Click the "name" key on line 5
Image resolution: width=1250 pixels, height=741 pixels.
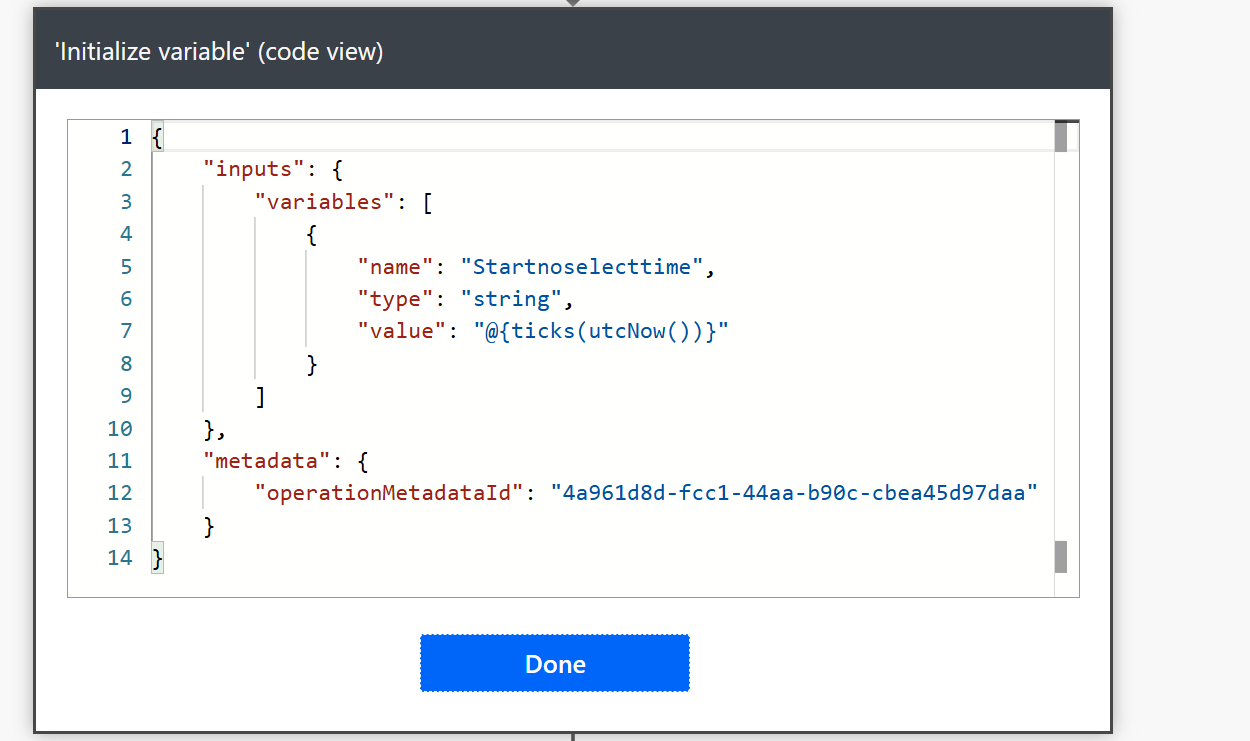tap(397, 266)
